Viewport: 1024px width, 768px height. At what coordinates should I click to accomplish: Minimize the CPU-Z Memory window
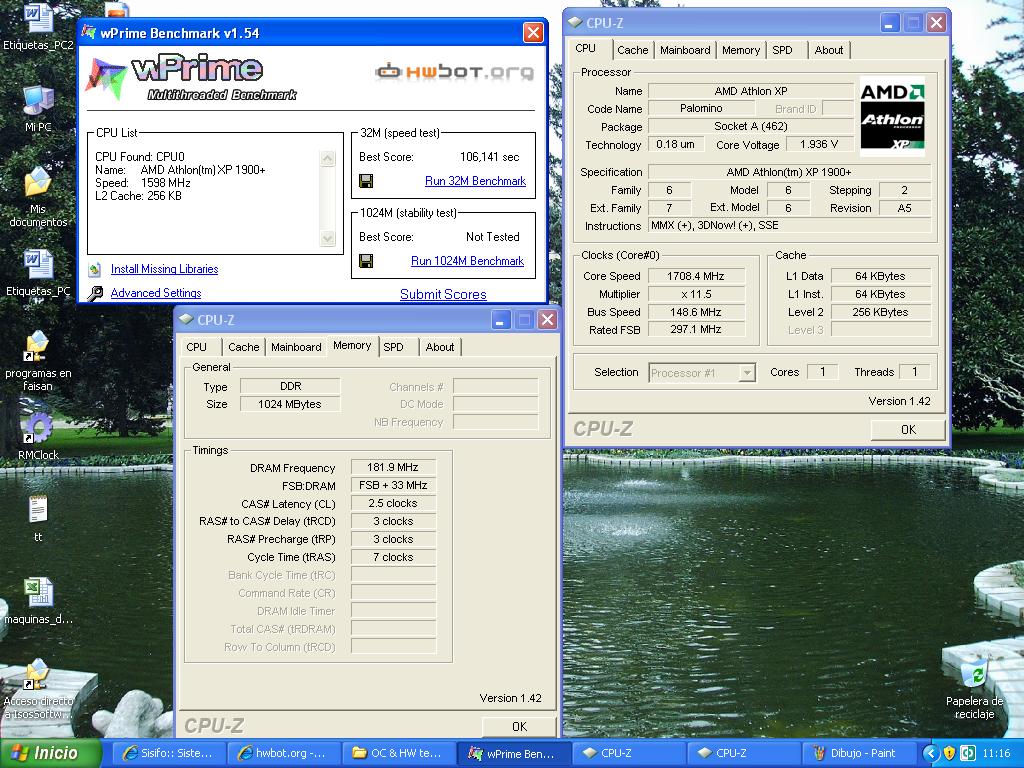[501, 320]
